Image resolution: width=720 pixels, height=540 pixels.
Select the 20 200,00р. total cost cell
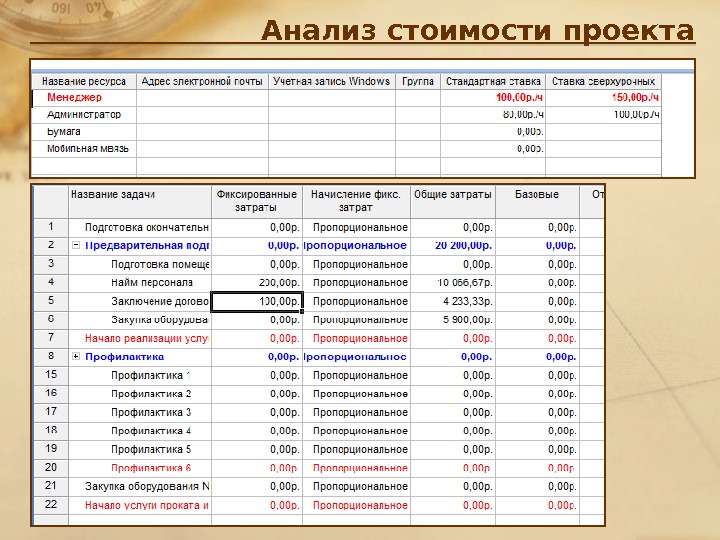coord(453,246)
